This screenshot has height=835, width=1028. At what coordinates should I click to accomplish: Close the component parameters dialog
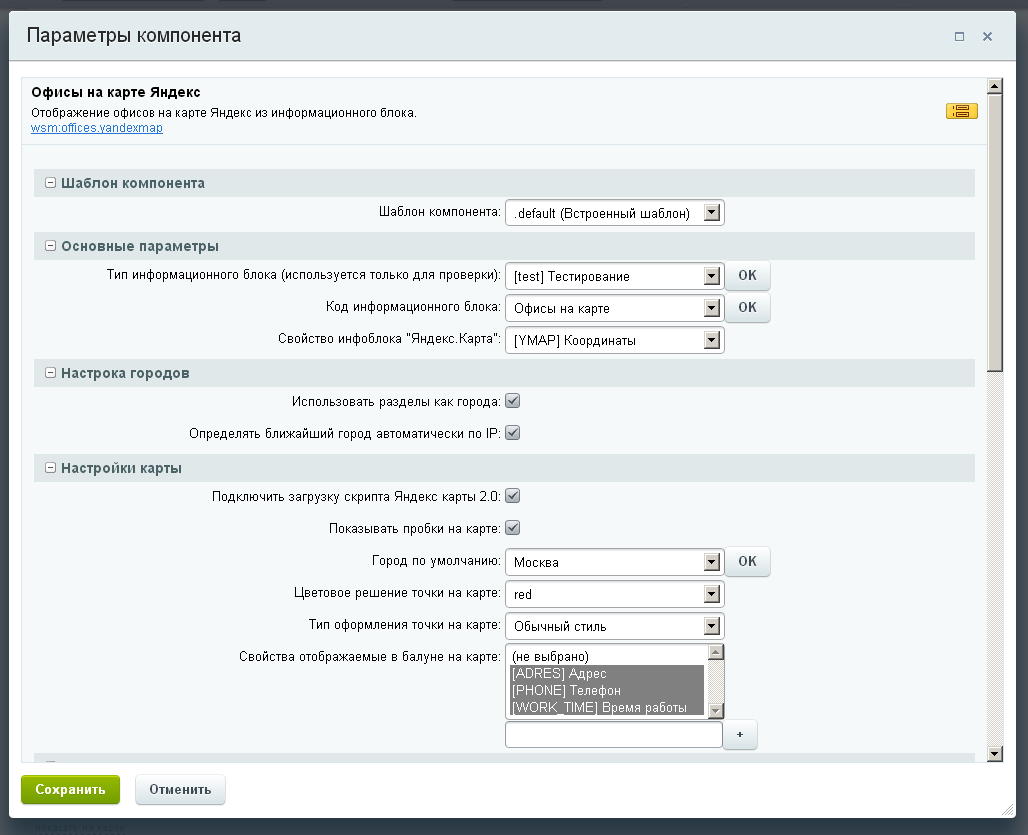pos(987,37)
